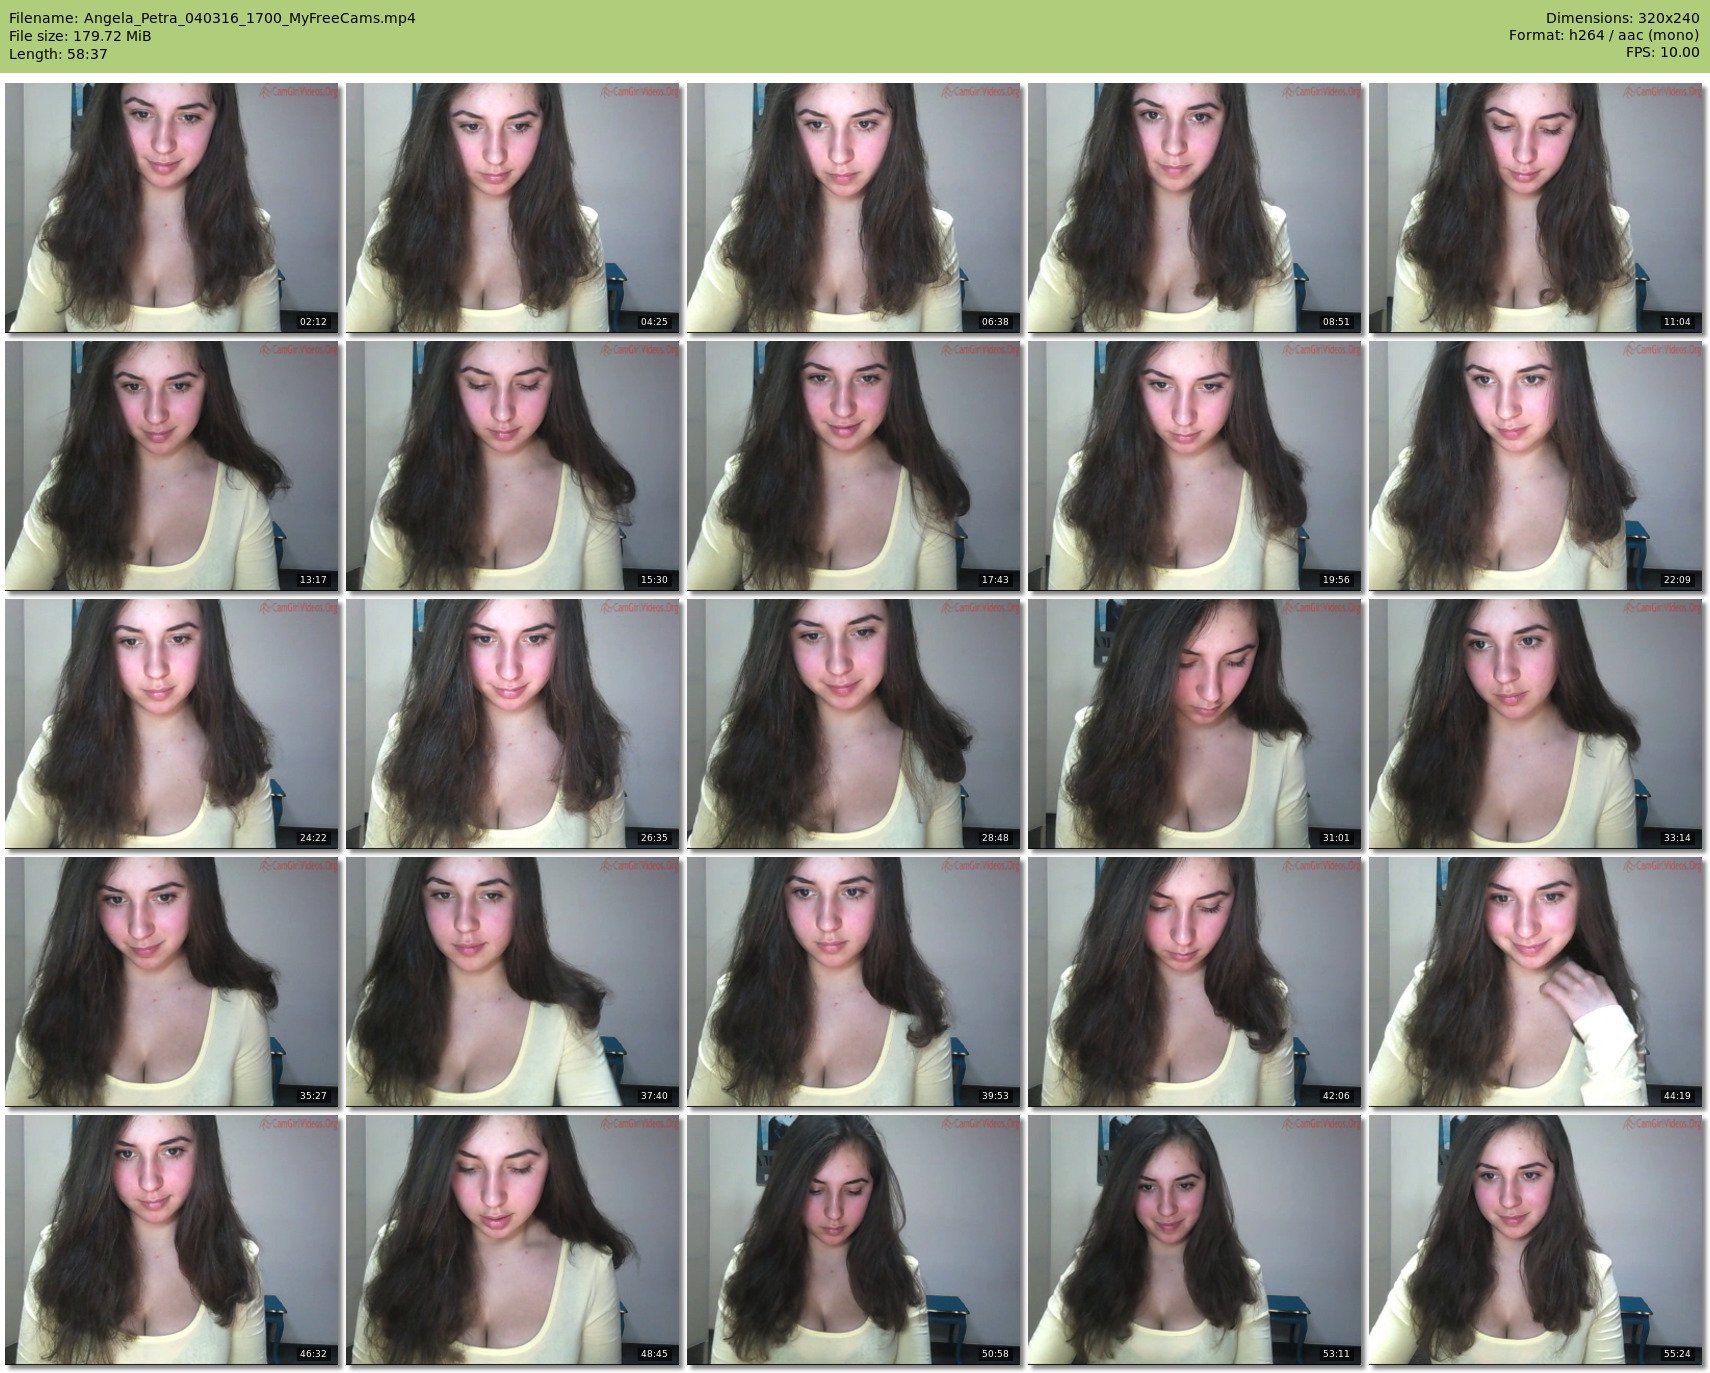Click the frame stamped 13:17
This screenshot has height=1373, width=1710.
(172, 465)
